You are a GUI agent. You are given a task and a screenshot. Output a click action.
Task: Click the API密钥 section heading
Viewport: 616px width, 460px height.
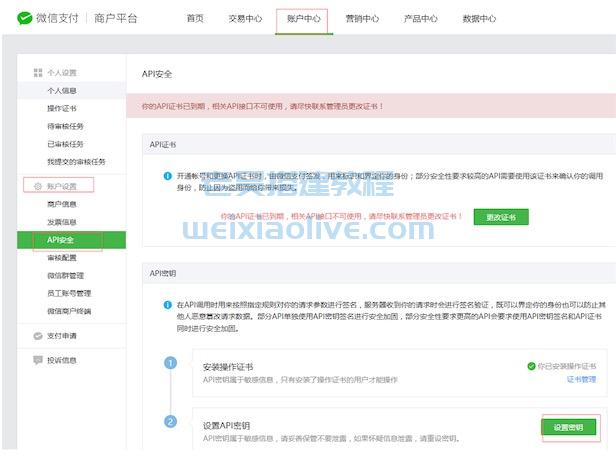(163, 273)
